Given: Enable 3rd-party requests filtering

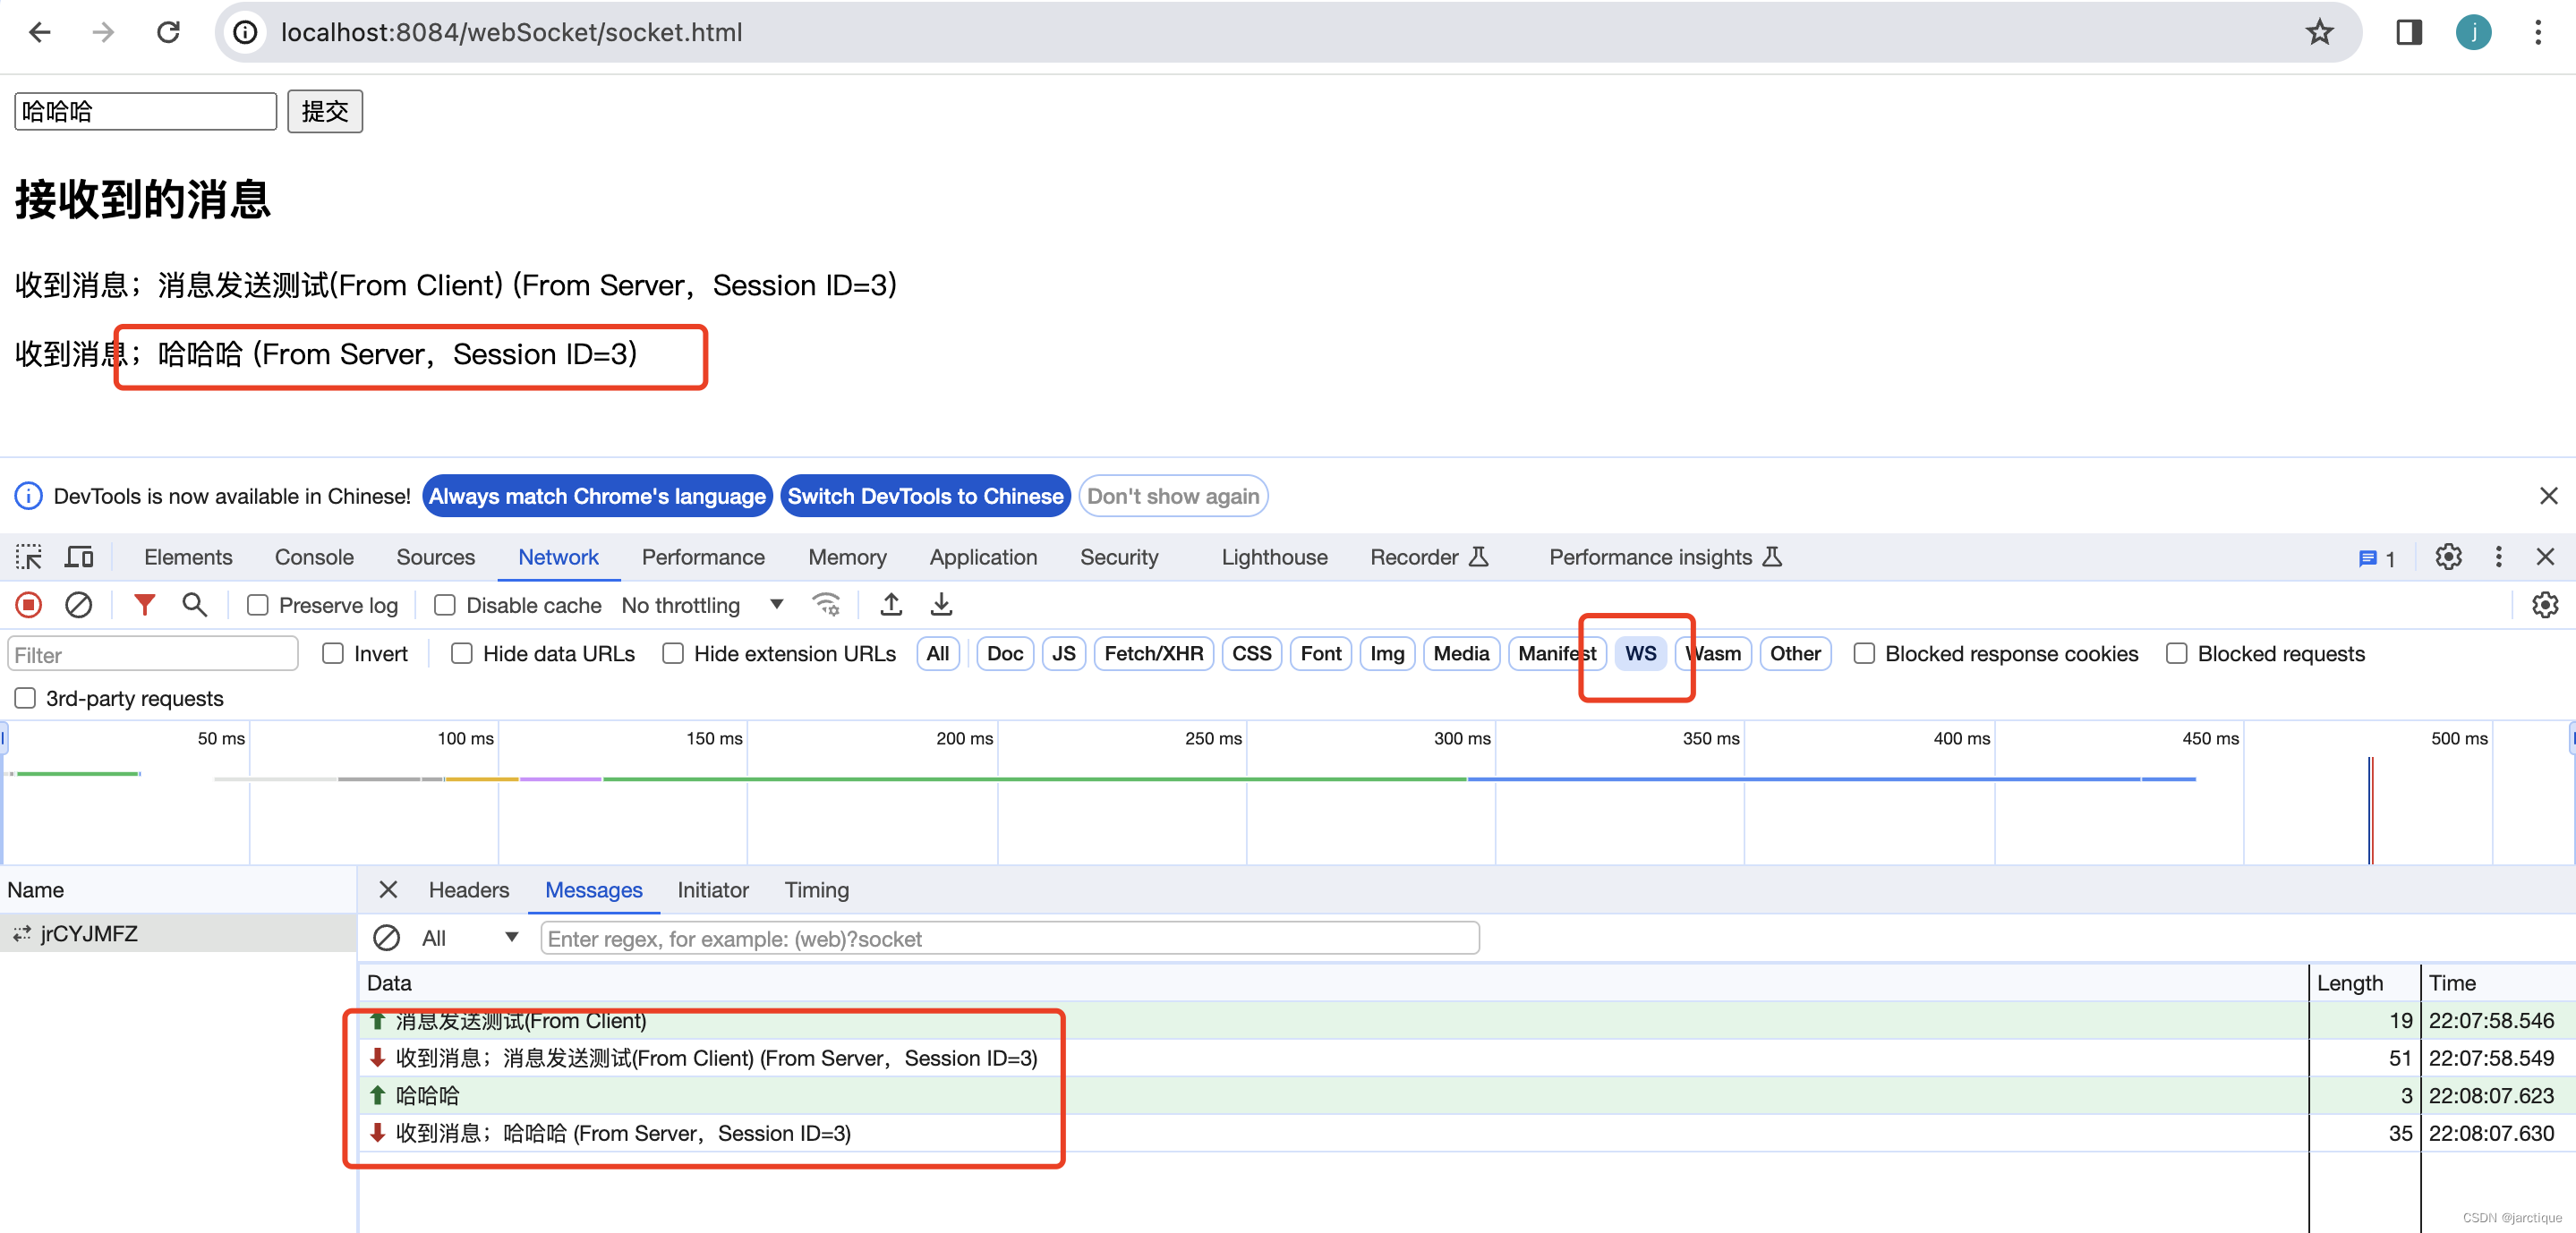Looking at the screenshot, I should 25,698.
